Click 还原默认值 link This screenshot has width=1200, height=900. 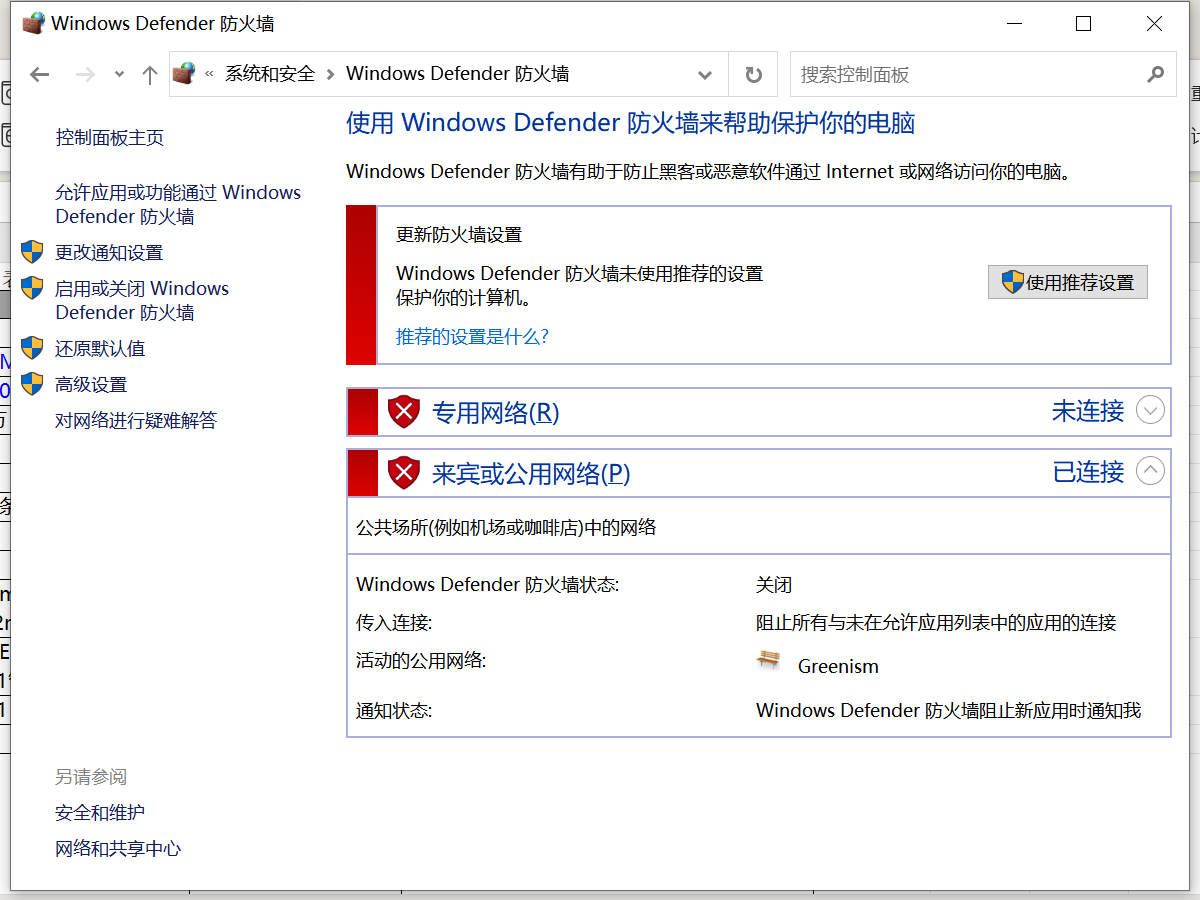point(100,349)
